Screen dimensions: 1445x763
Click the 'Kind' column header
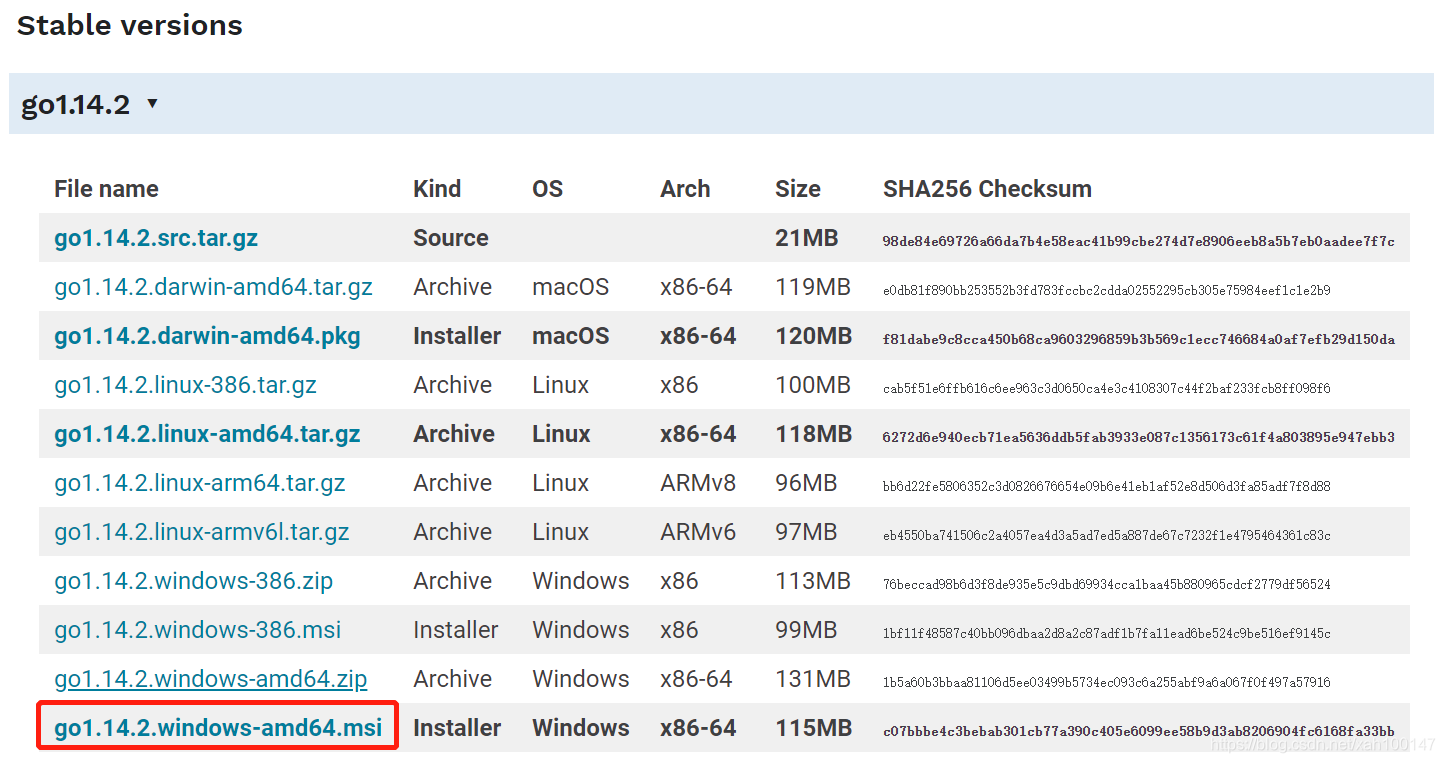click(x=437, y=189)
